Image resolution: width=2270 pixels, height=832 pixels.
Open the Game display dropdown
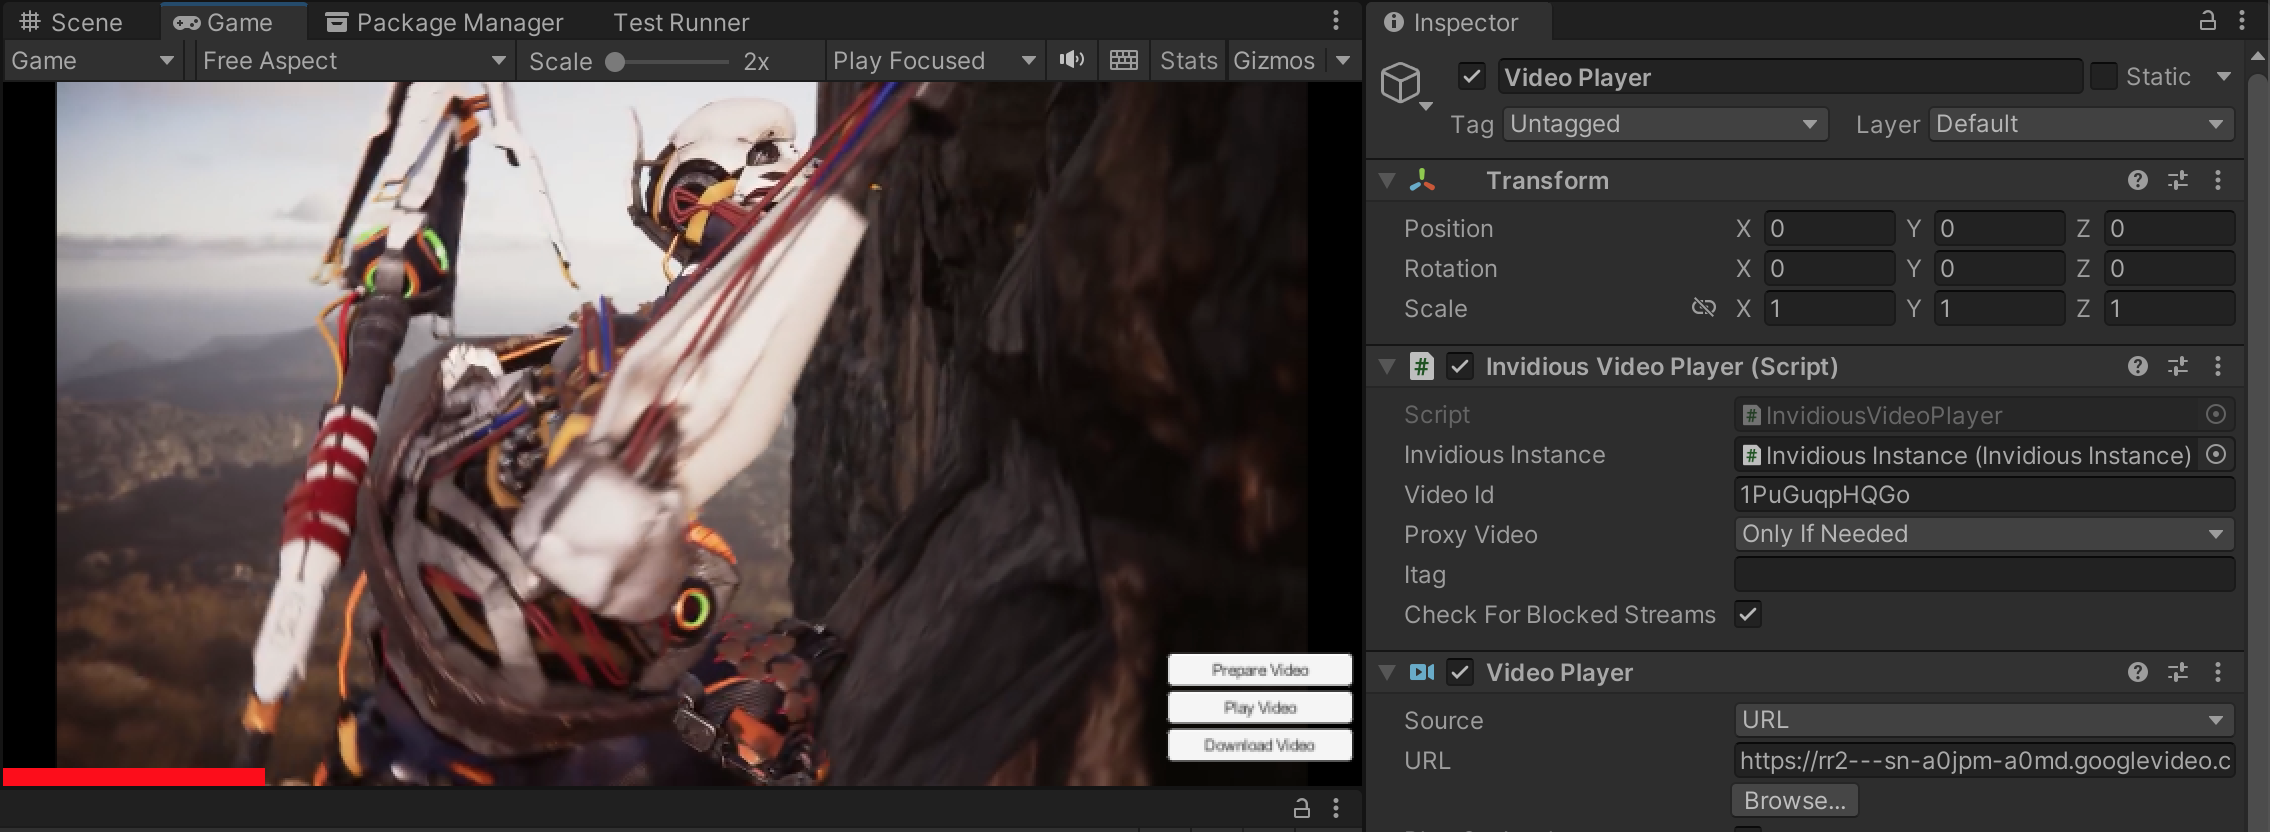click(x=92, y=60)
